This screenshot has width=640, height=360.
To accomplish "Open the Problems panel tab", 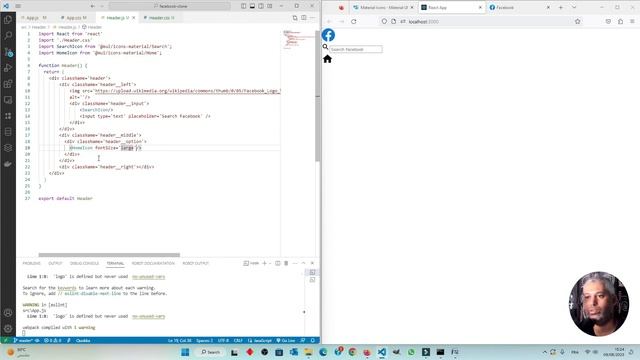I will point(31,264).
